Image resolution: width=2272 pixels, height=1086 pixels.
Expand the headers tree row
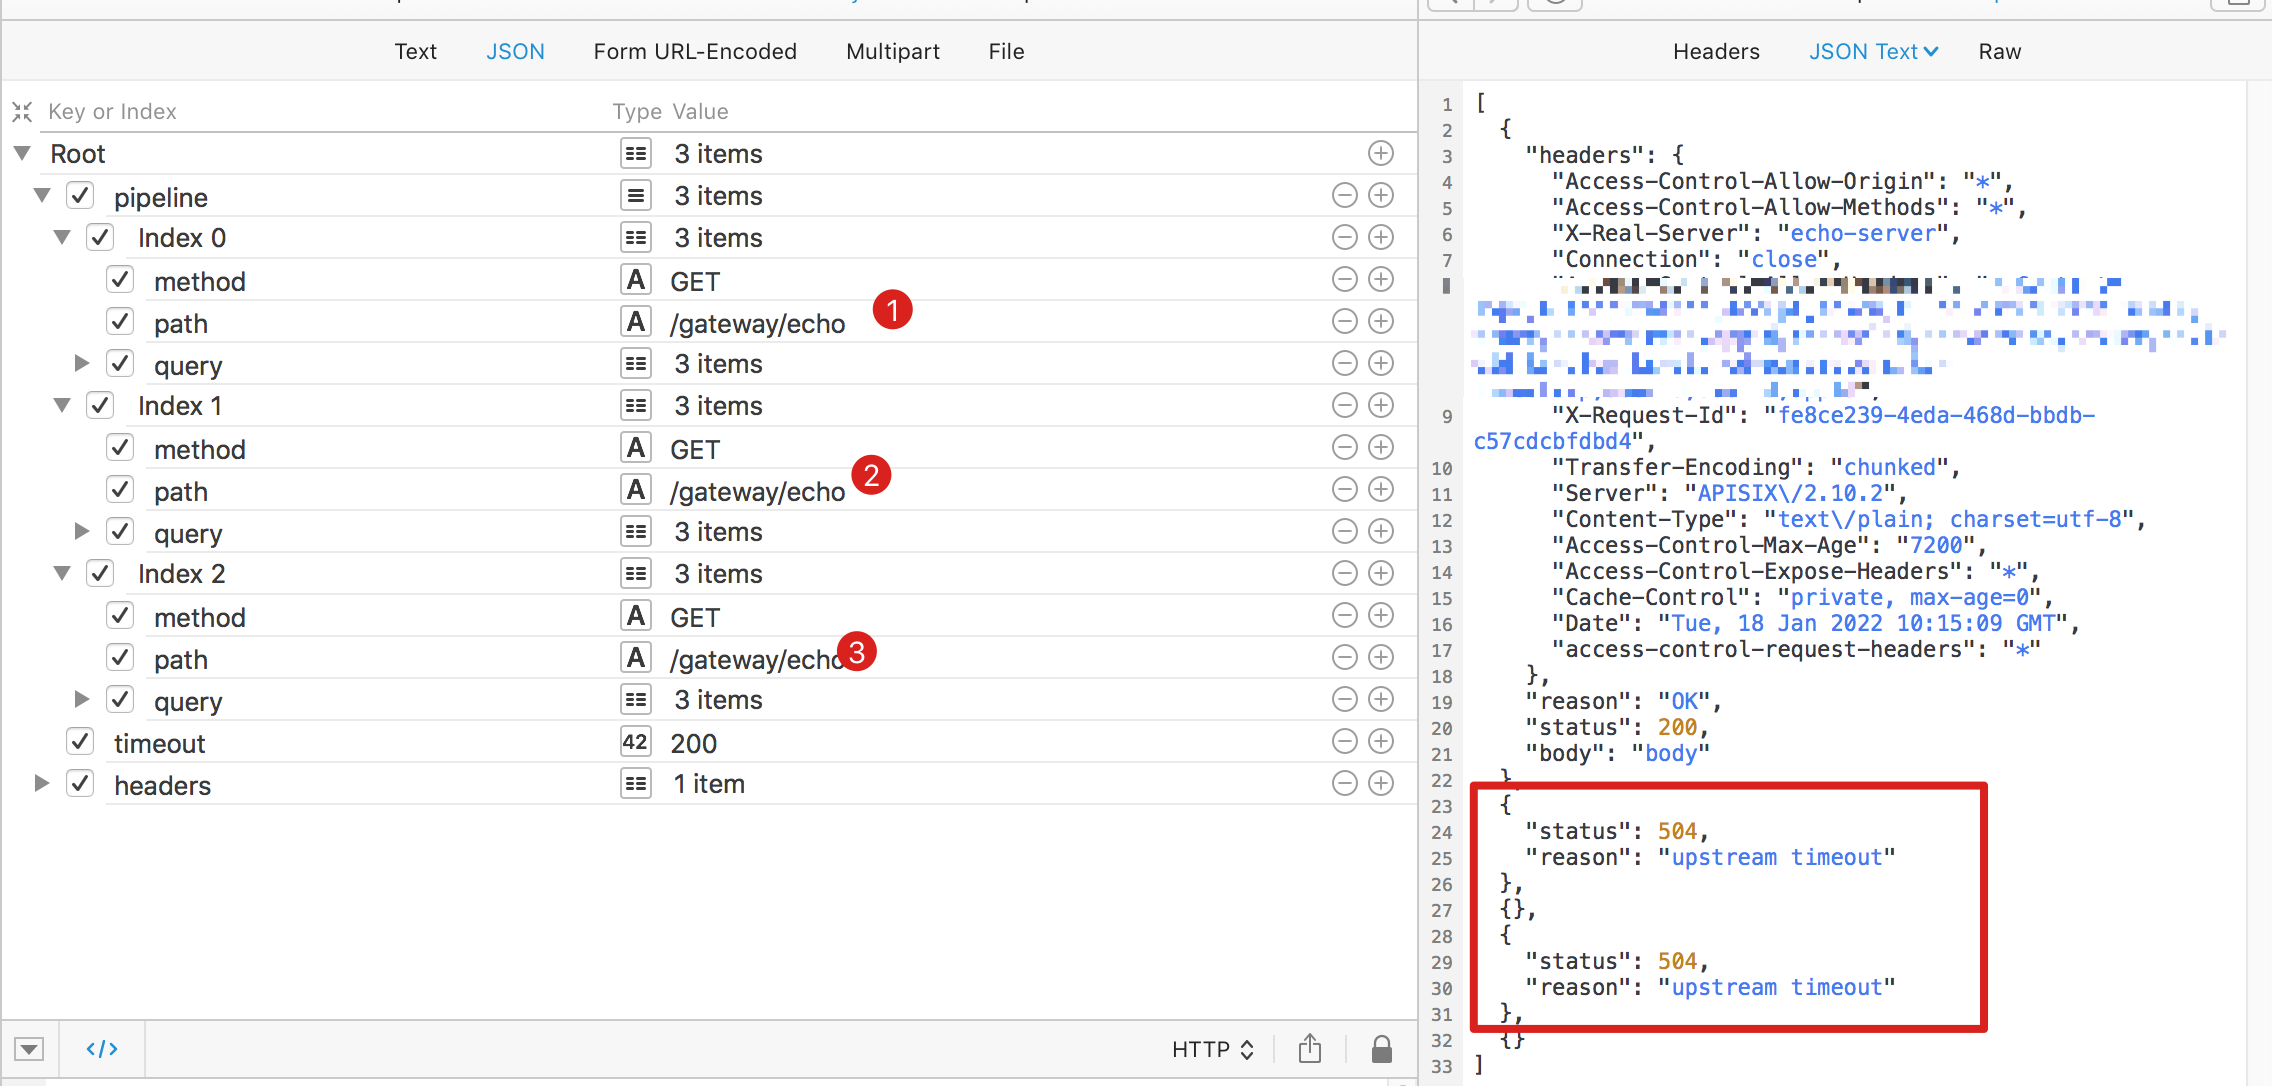coord(42,783)
